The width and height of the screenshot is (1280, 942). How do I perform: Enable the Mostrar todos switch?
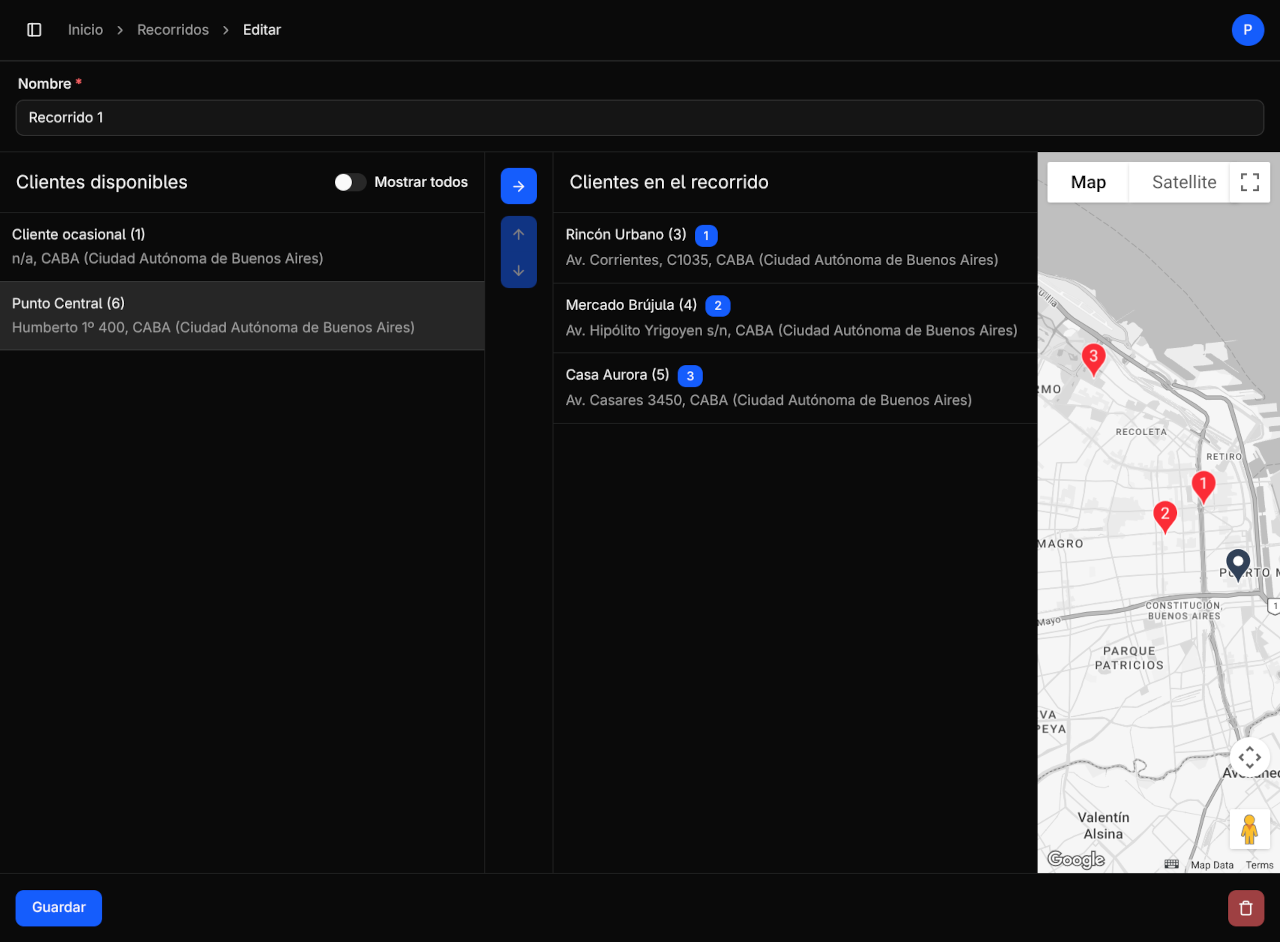click(x=350, y=182)
